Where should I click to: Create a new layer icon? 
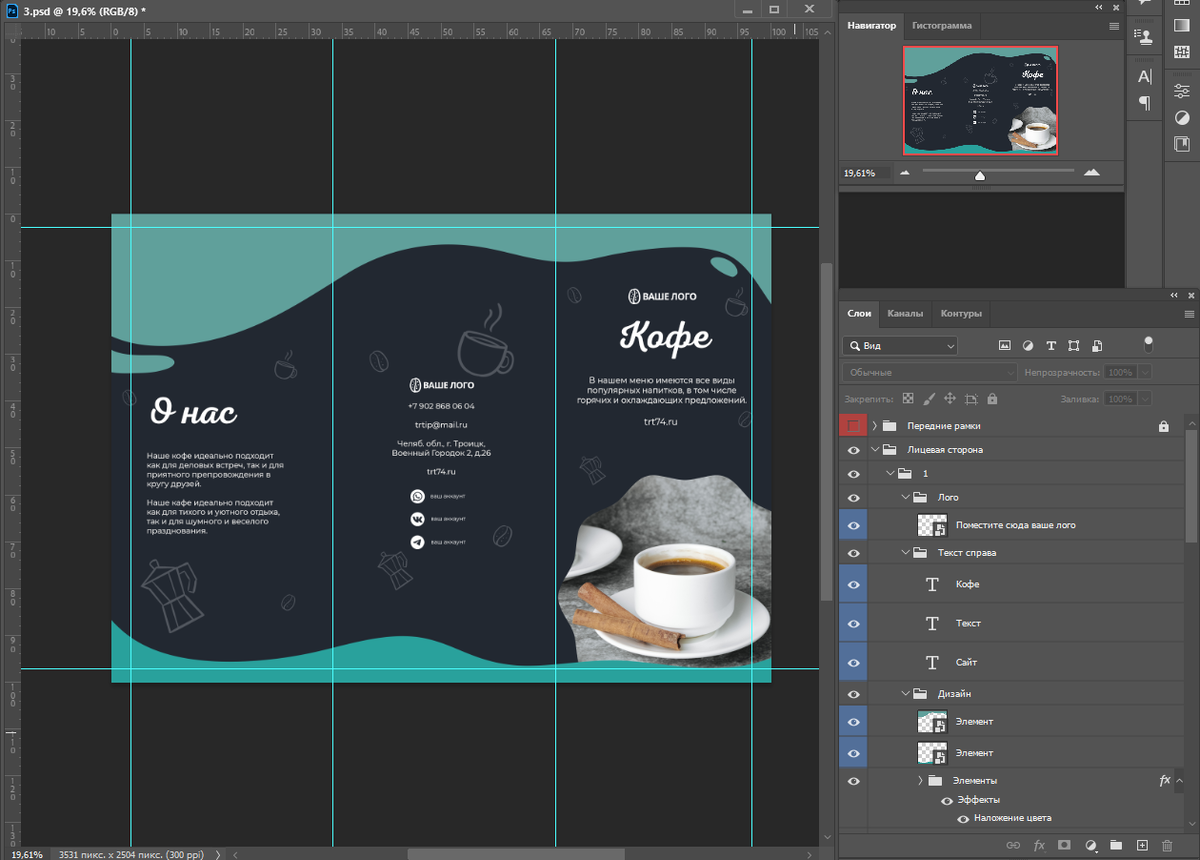[x=1142, y=846]
